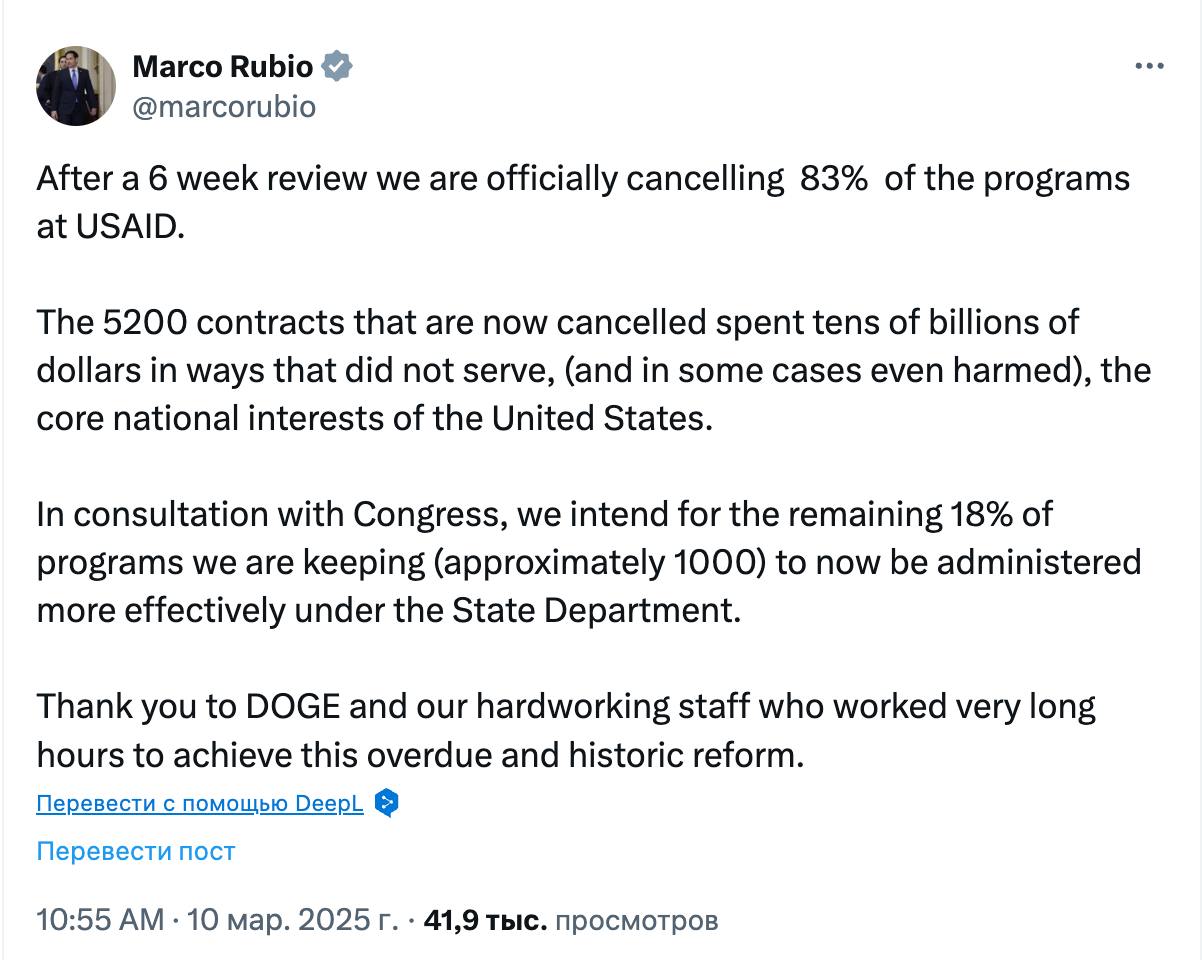1202x960 pixels.
Task: Click the "Перевести пост" link
Action: 136,851
